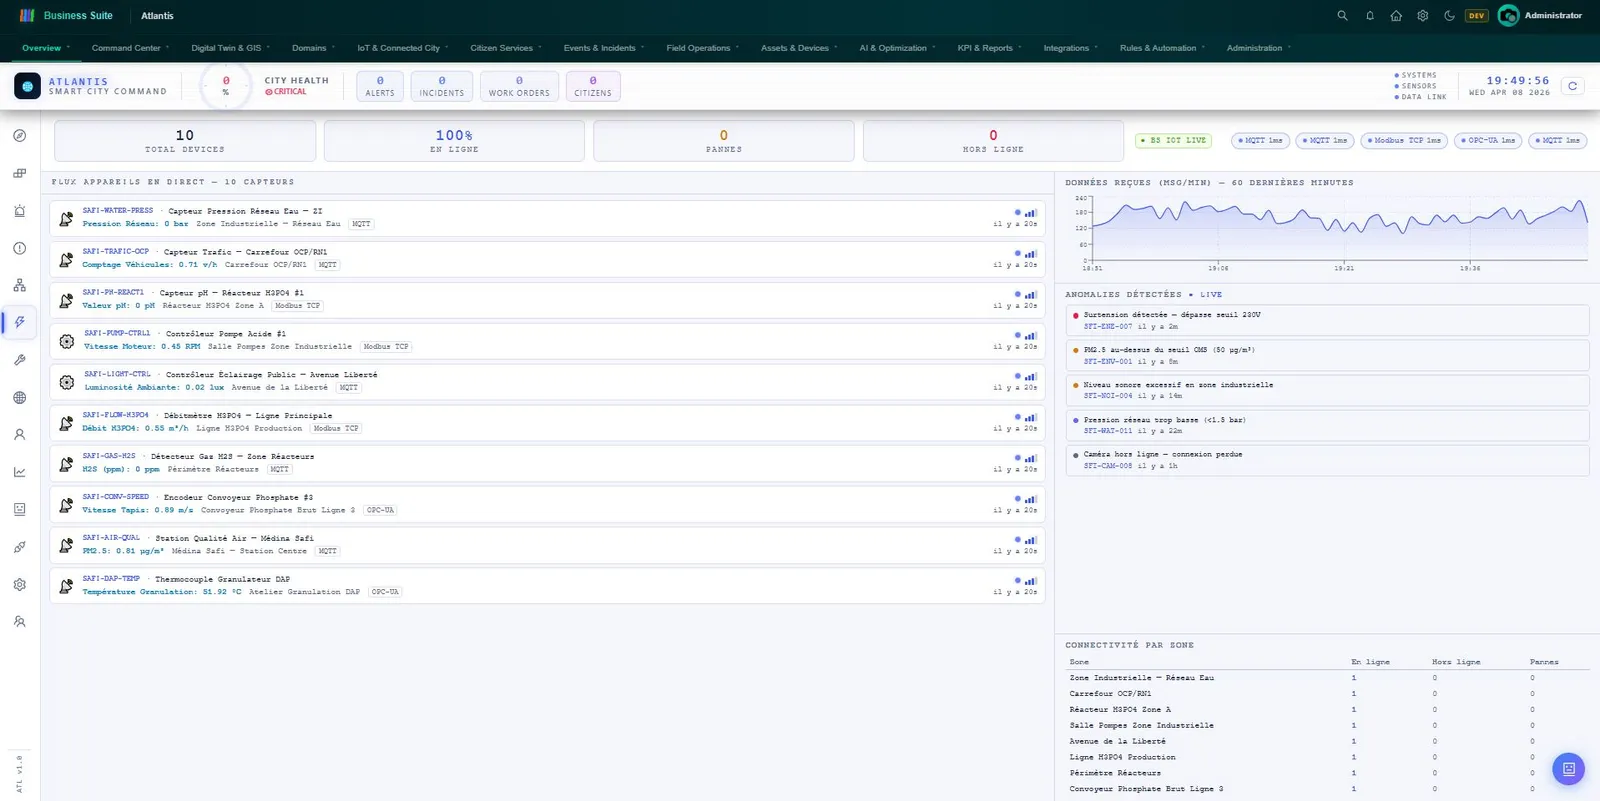Toggle dark mode with the moon icon
This screenshot has height=801, width=1600.
coord(1450,16)
